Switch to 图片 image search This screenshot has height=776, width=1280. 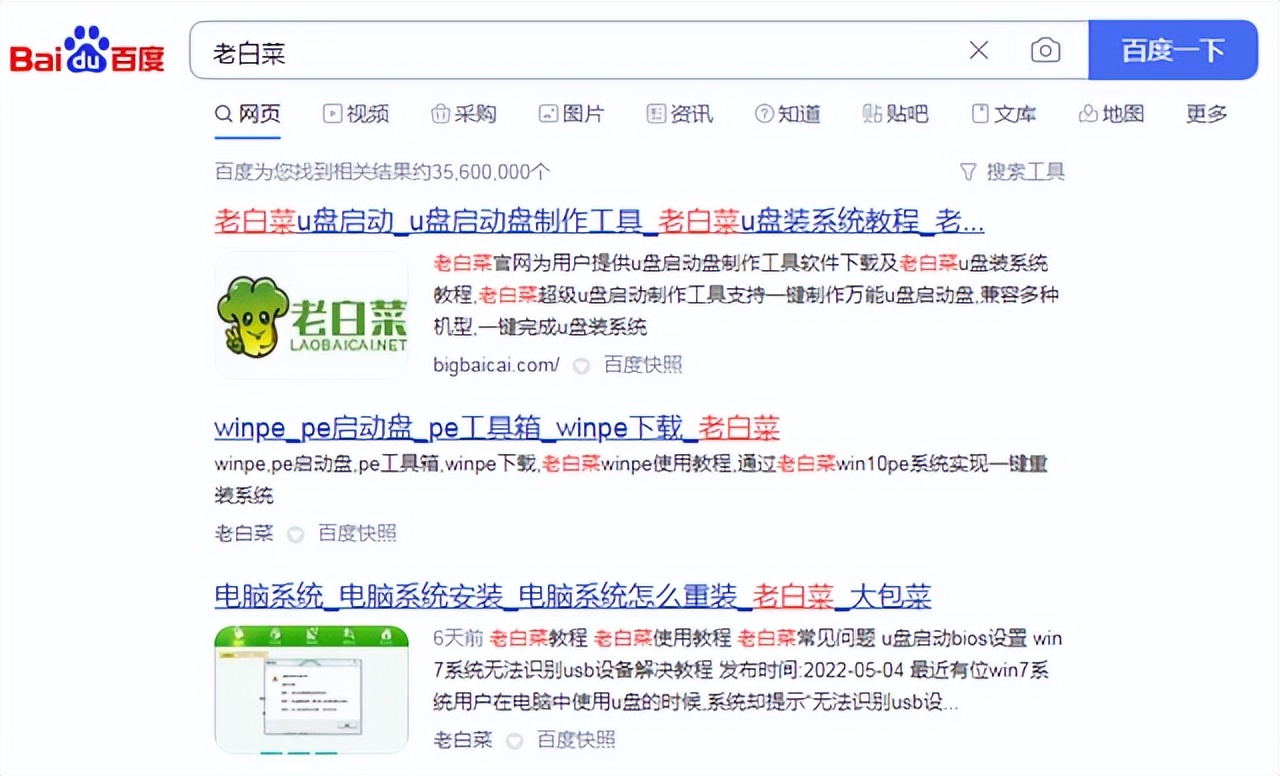(572, 113)
